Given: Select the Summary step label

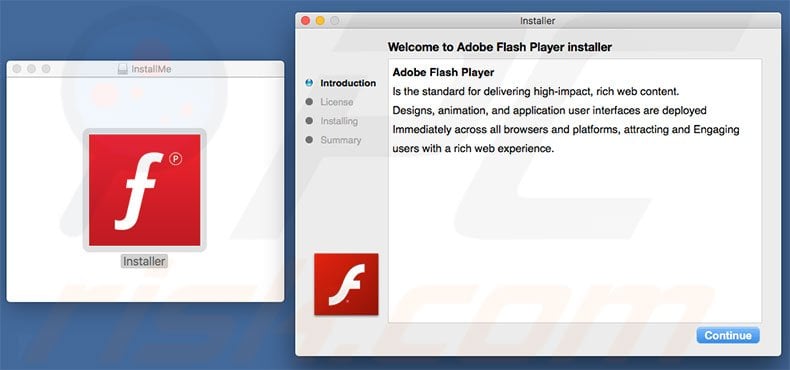Looking at the screenshot, I should [x=341, y=140].
